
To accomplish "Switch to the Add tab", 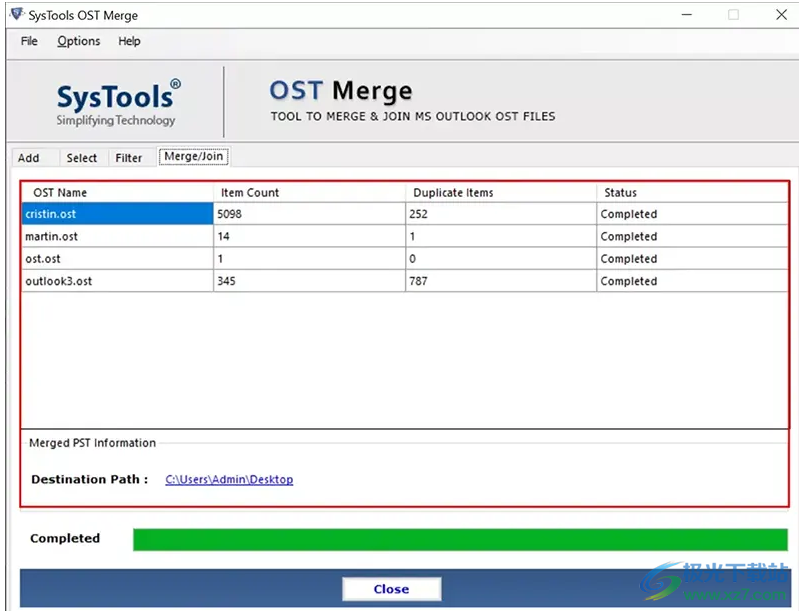I will tap(29, 158).
